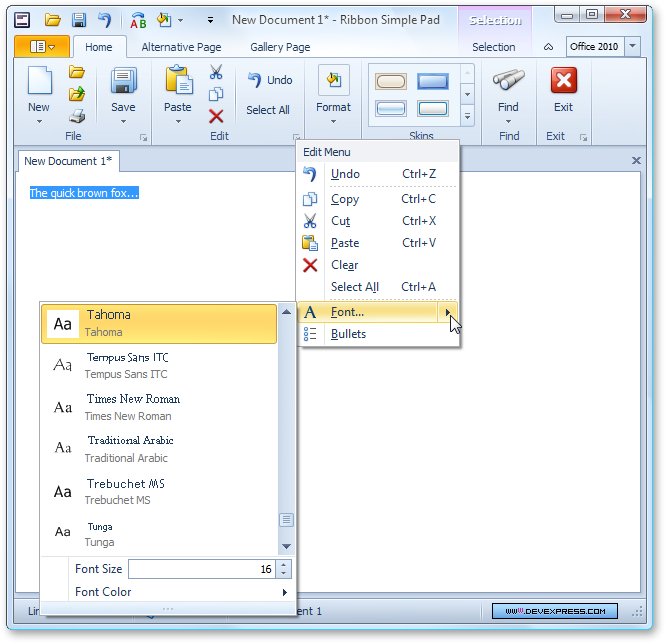Click the Undo button in ribbon
Image resolution: width=666 pixels, height=644 pixels.
click(x=270, y=80)
